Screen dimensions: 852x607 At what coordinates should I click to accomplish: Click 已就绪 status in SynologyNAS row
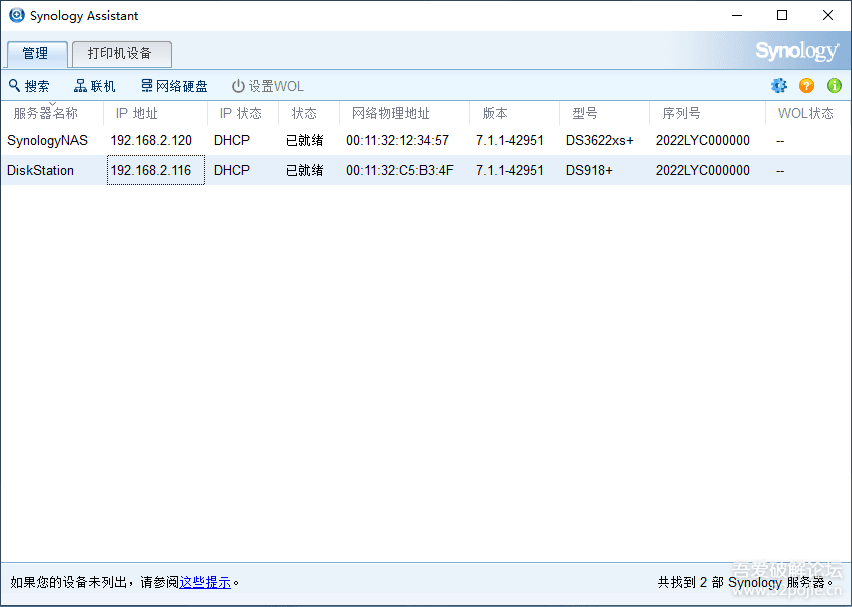(304, 141)
